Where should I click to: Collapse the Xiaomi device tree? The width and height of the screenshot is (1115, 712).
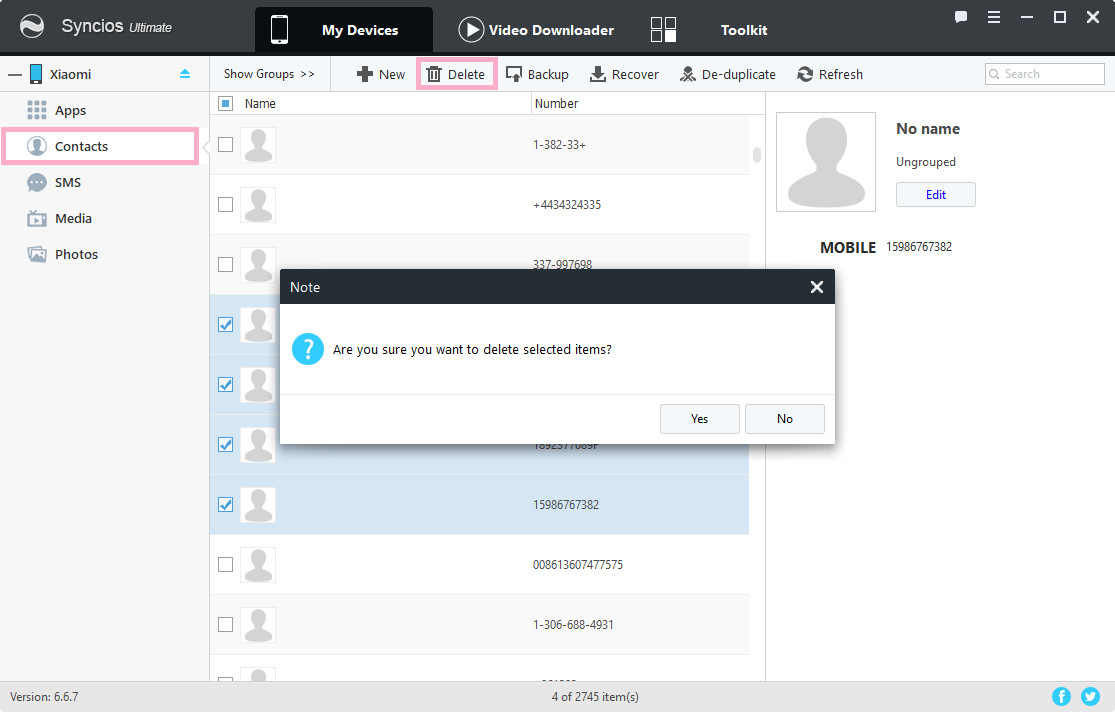(15, 74)
